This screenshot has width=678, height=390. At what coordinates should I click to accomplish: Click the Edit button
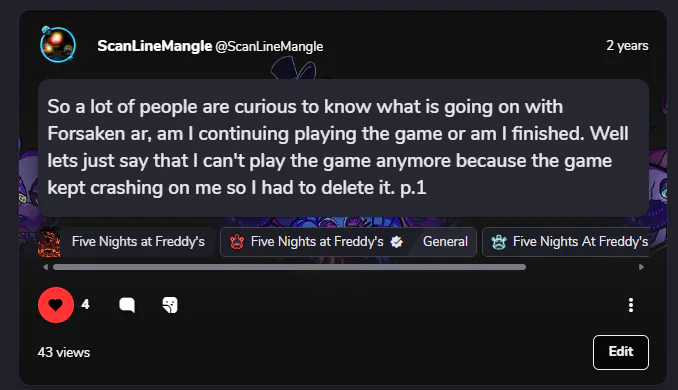pyautogui.click(x=620, y=352)
